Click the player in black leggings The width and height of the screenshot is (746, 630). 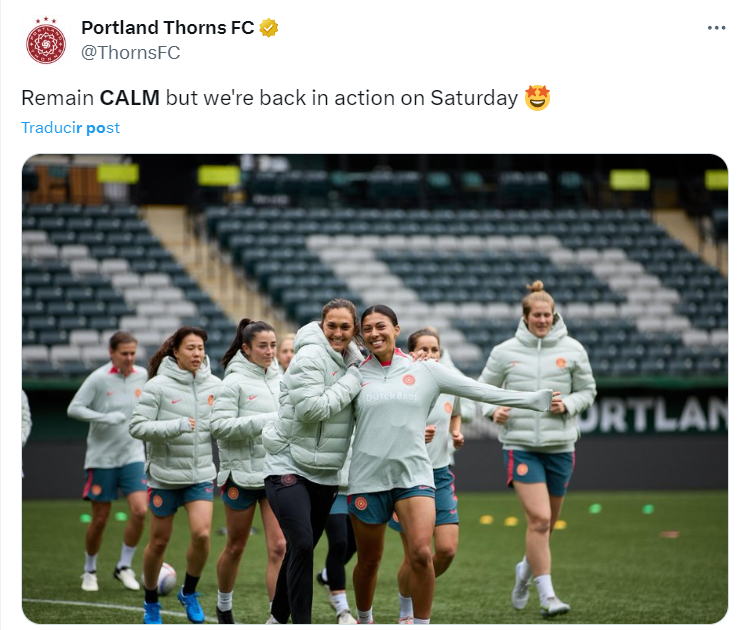[312, 461]
